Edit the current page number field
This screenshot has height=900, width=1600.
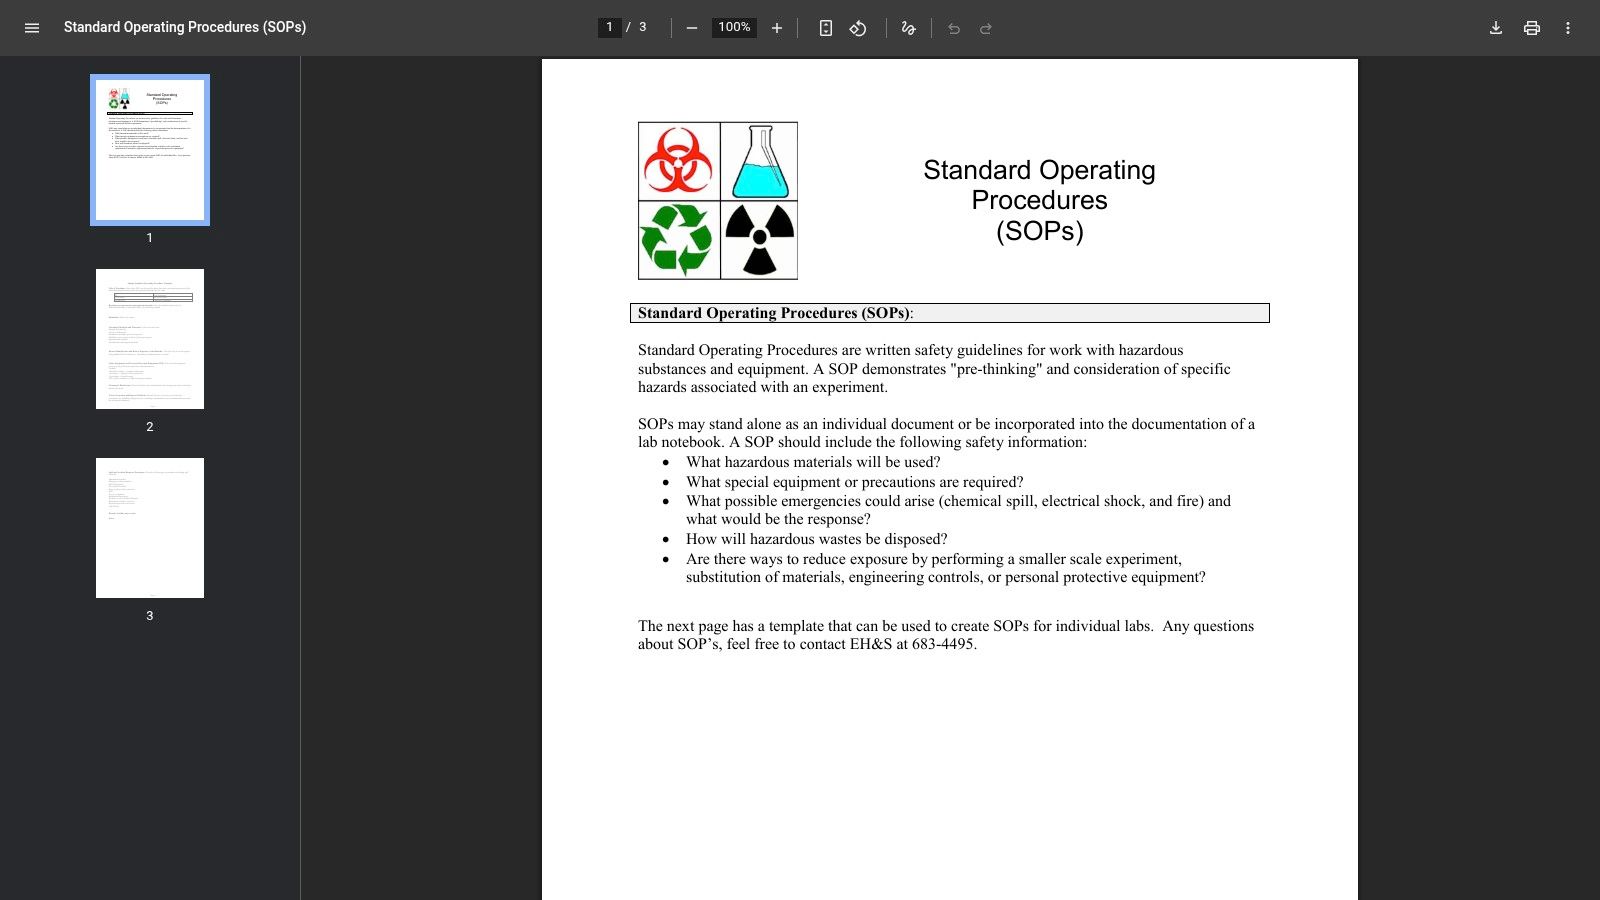tap(609, 27)
